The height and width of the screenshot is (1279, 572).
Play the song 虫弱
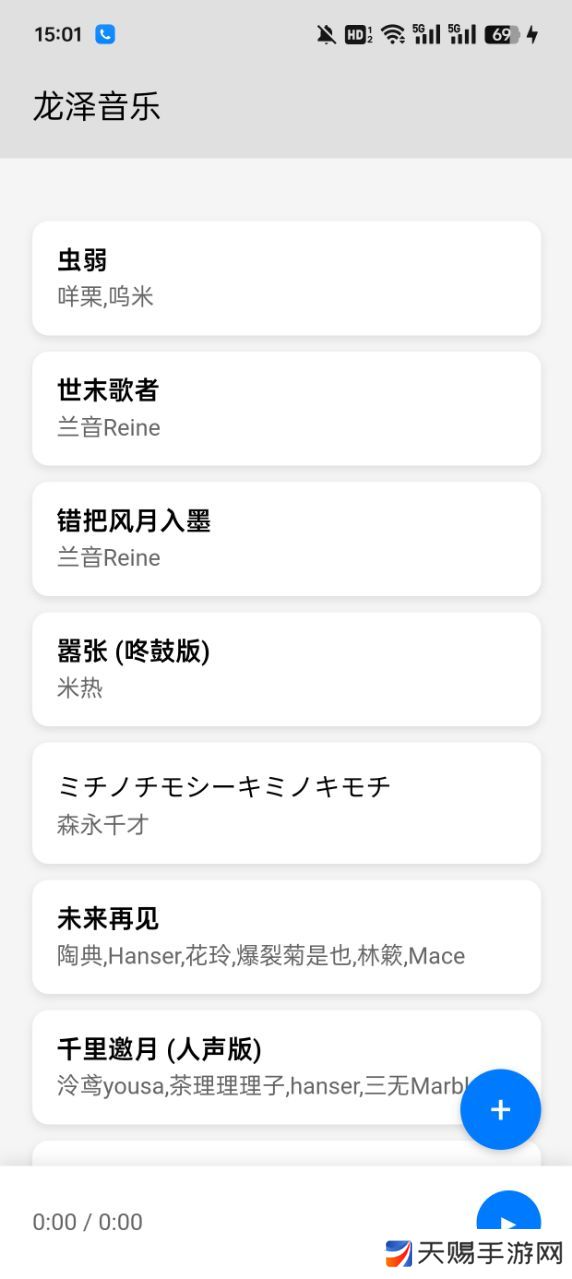pos(287,278)
